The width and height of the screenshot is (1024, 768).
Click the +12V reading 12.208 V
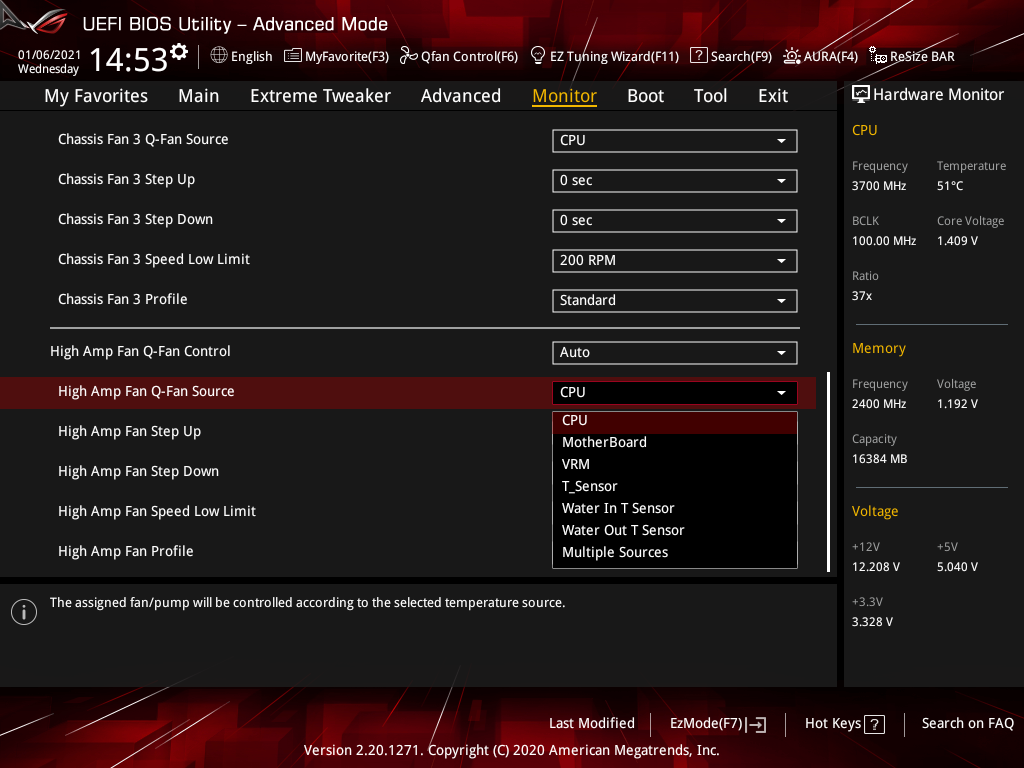(875, 567)
